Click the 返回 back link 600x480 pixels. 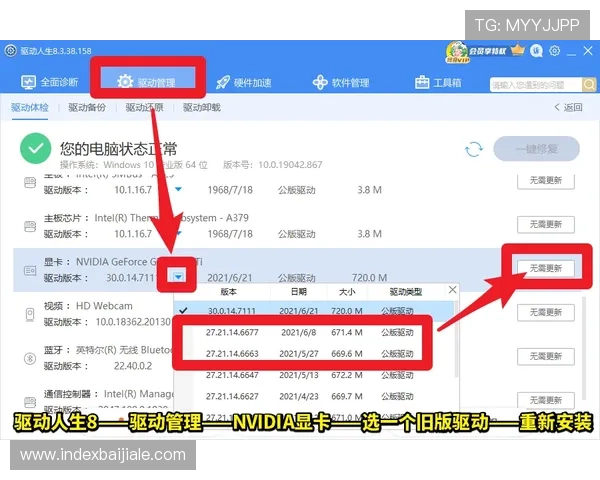[569, 108]
